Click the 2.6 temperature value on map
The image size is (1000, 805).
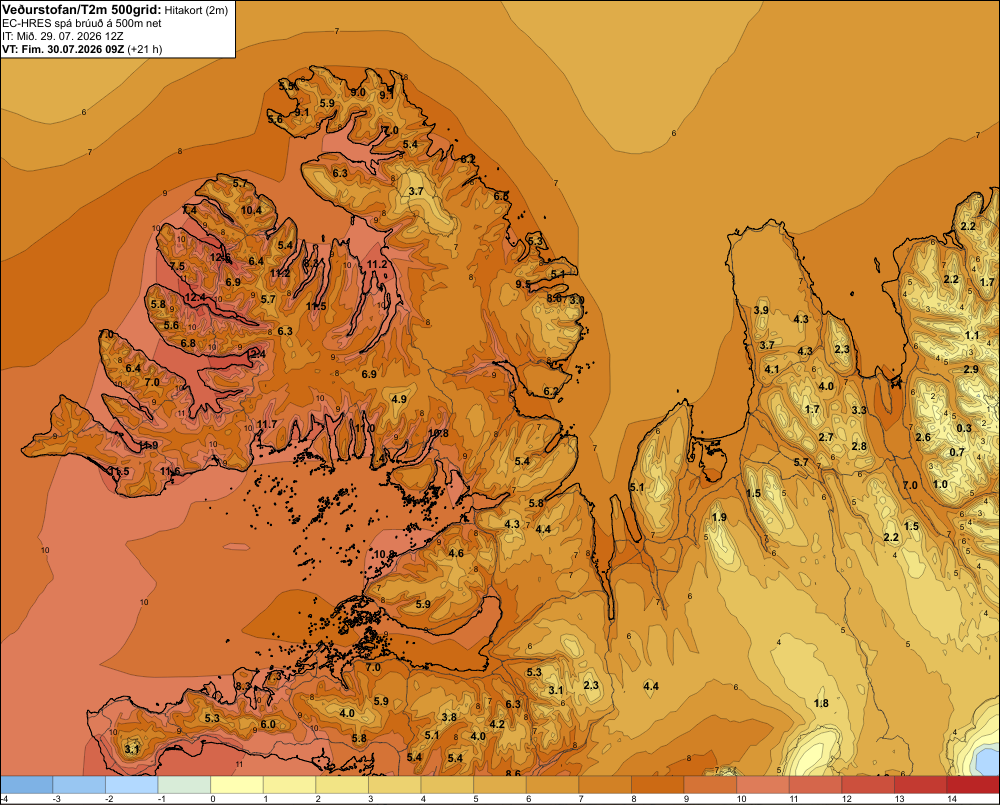pyautogui.click(x=923, y=437)
